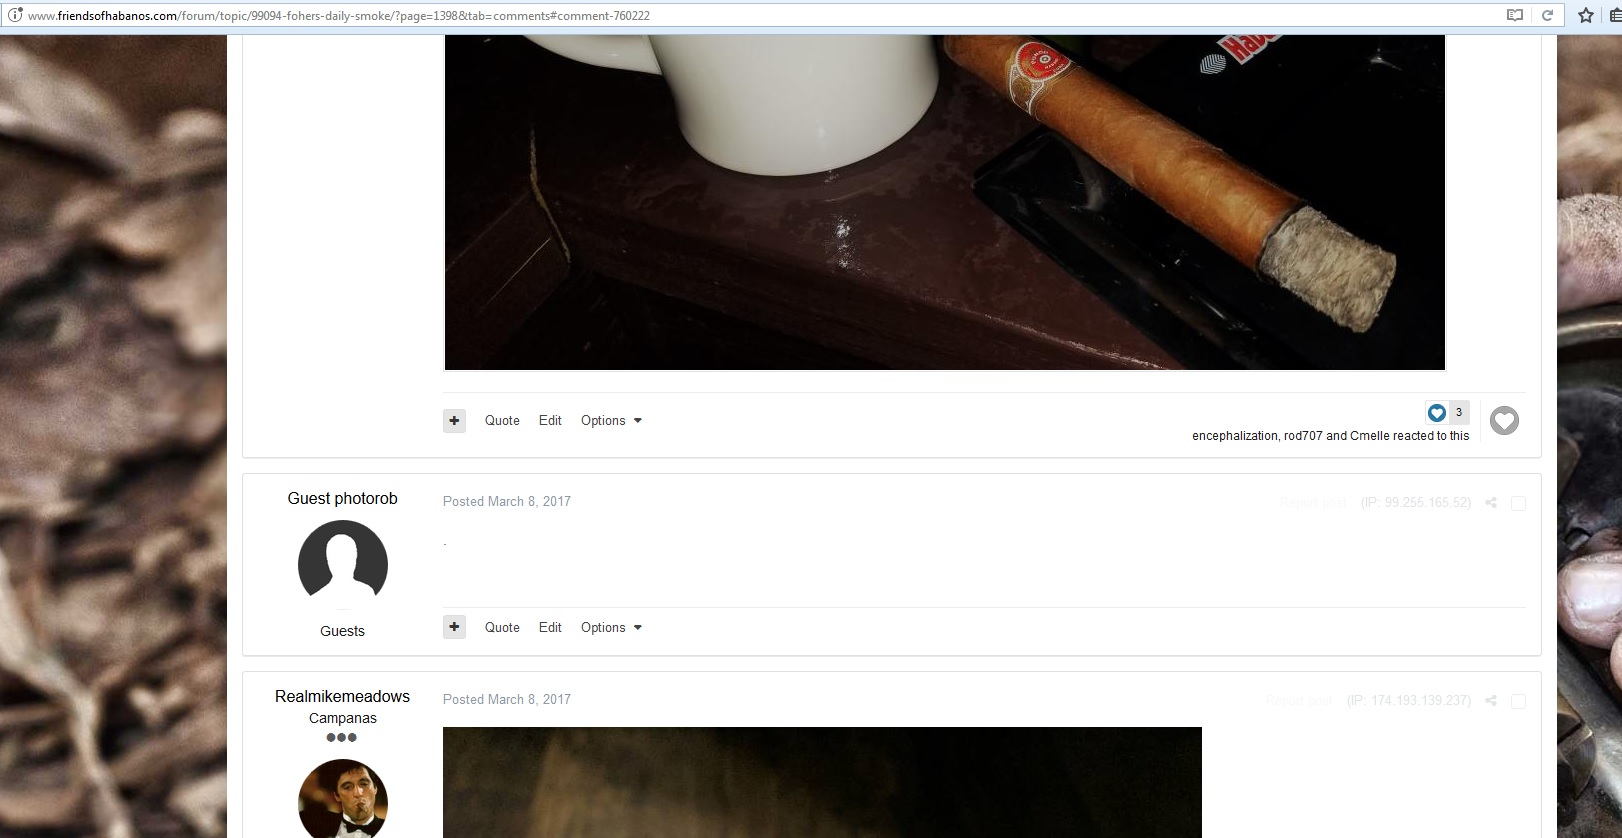Click the forum URL address field

click(x=760, y=15)
